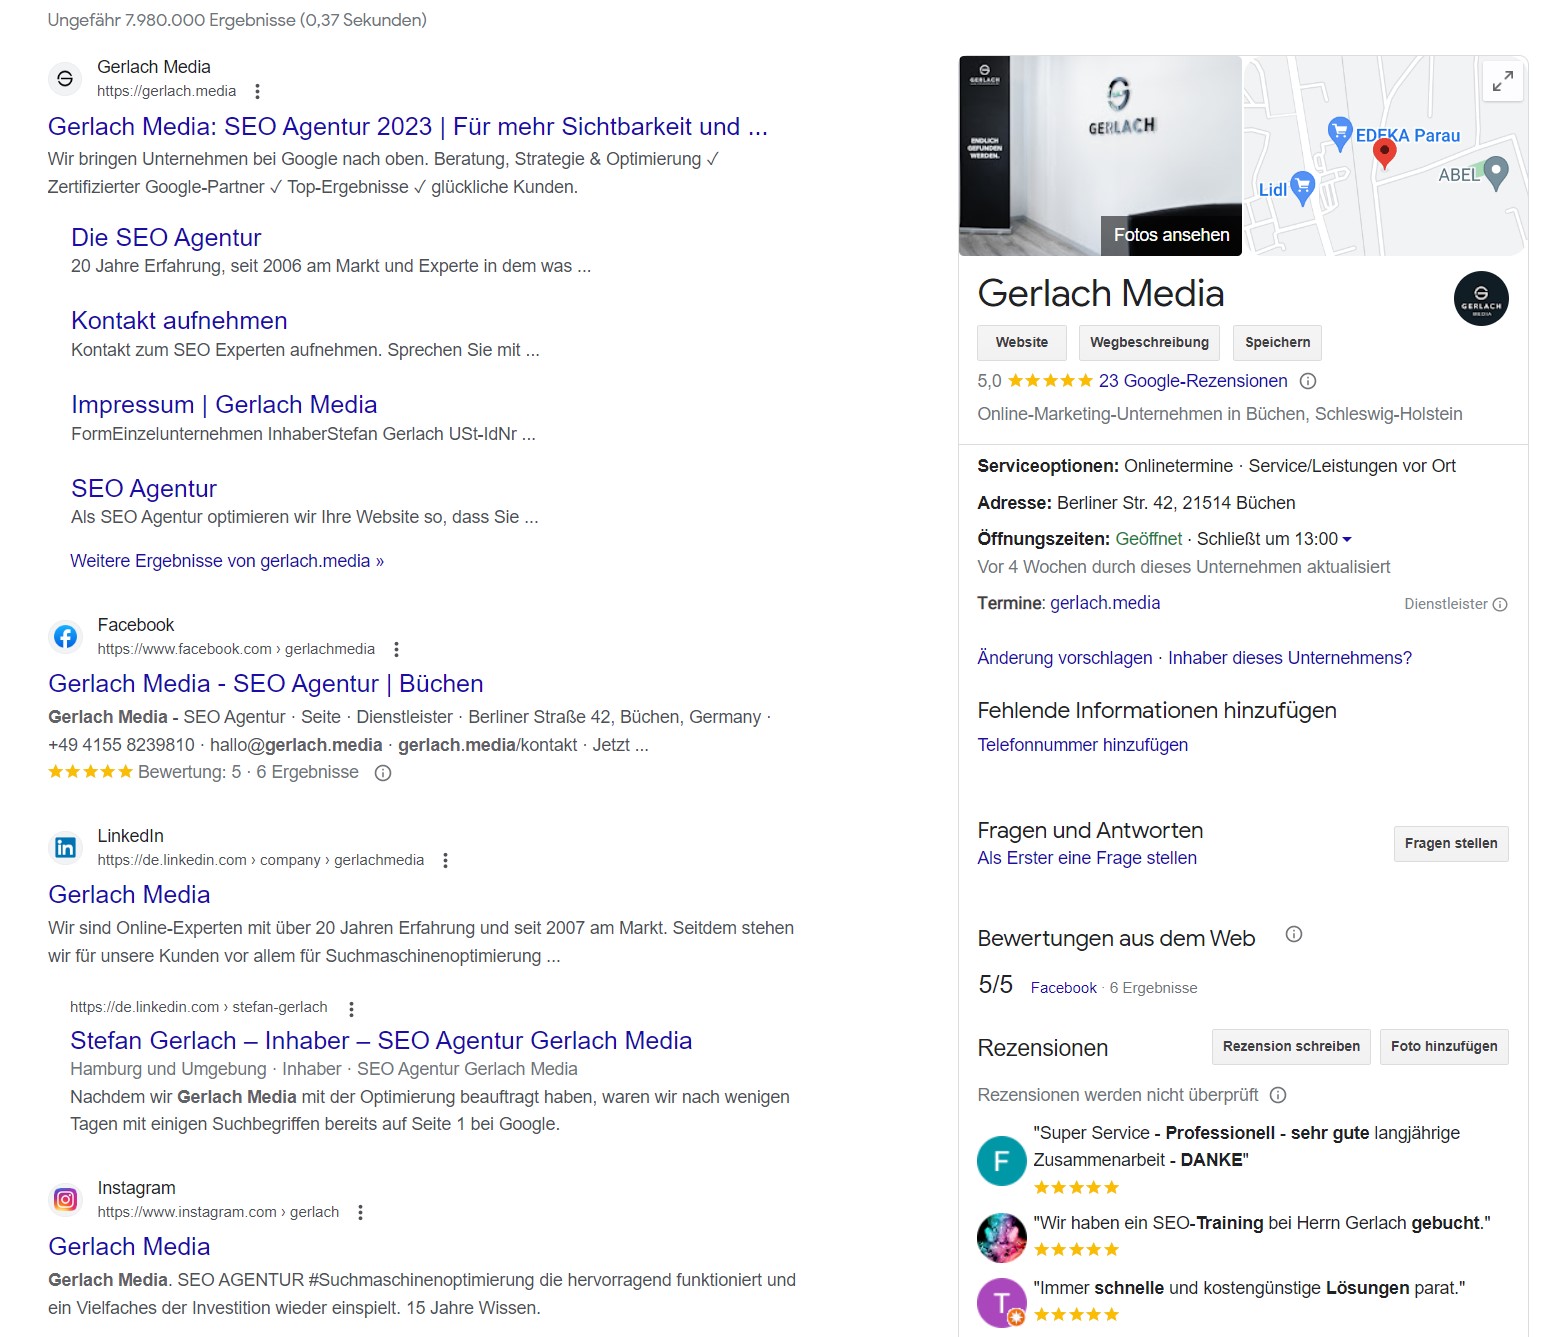Open Fotos ansehen on the office photo
The image size is (1550, 1337).
[x=1171, y=235]
